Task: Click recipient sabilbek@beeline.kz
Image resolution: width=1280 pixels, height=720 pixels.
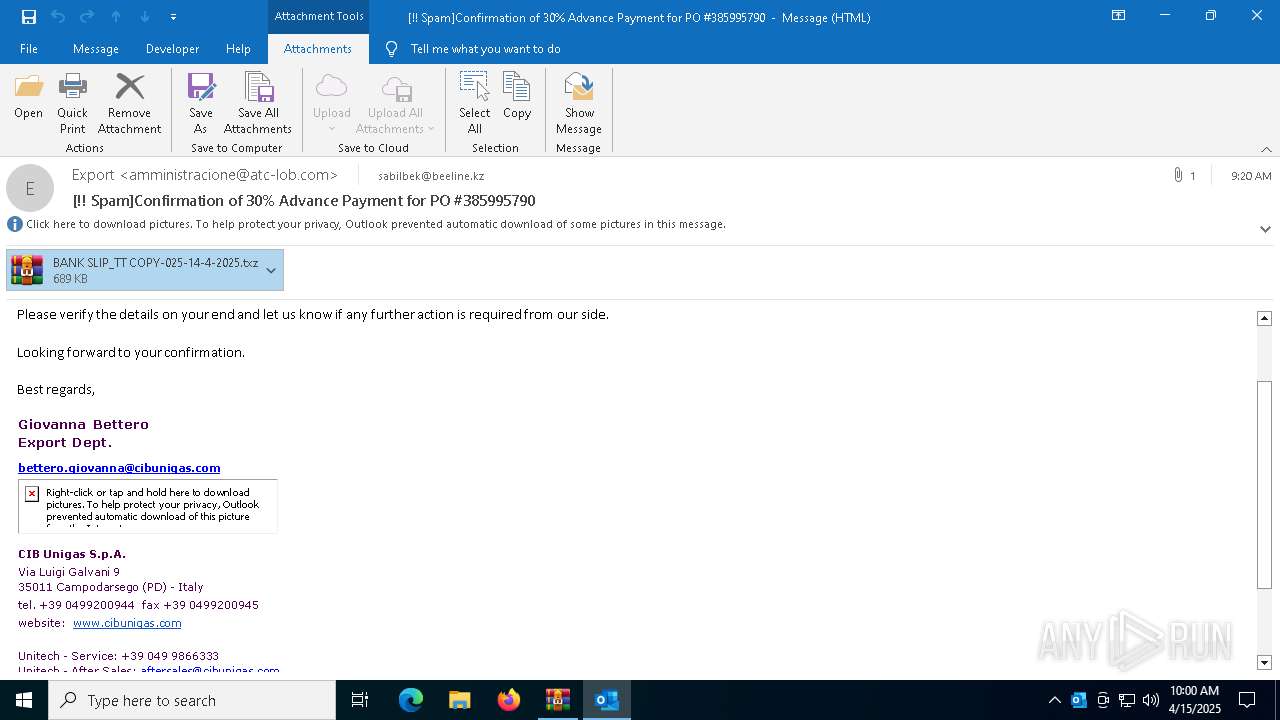Action: (431, 176)
